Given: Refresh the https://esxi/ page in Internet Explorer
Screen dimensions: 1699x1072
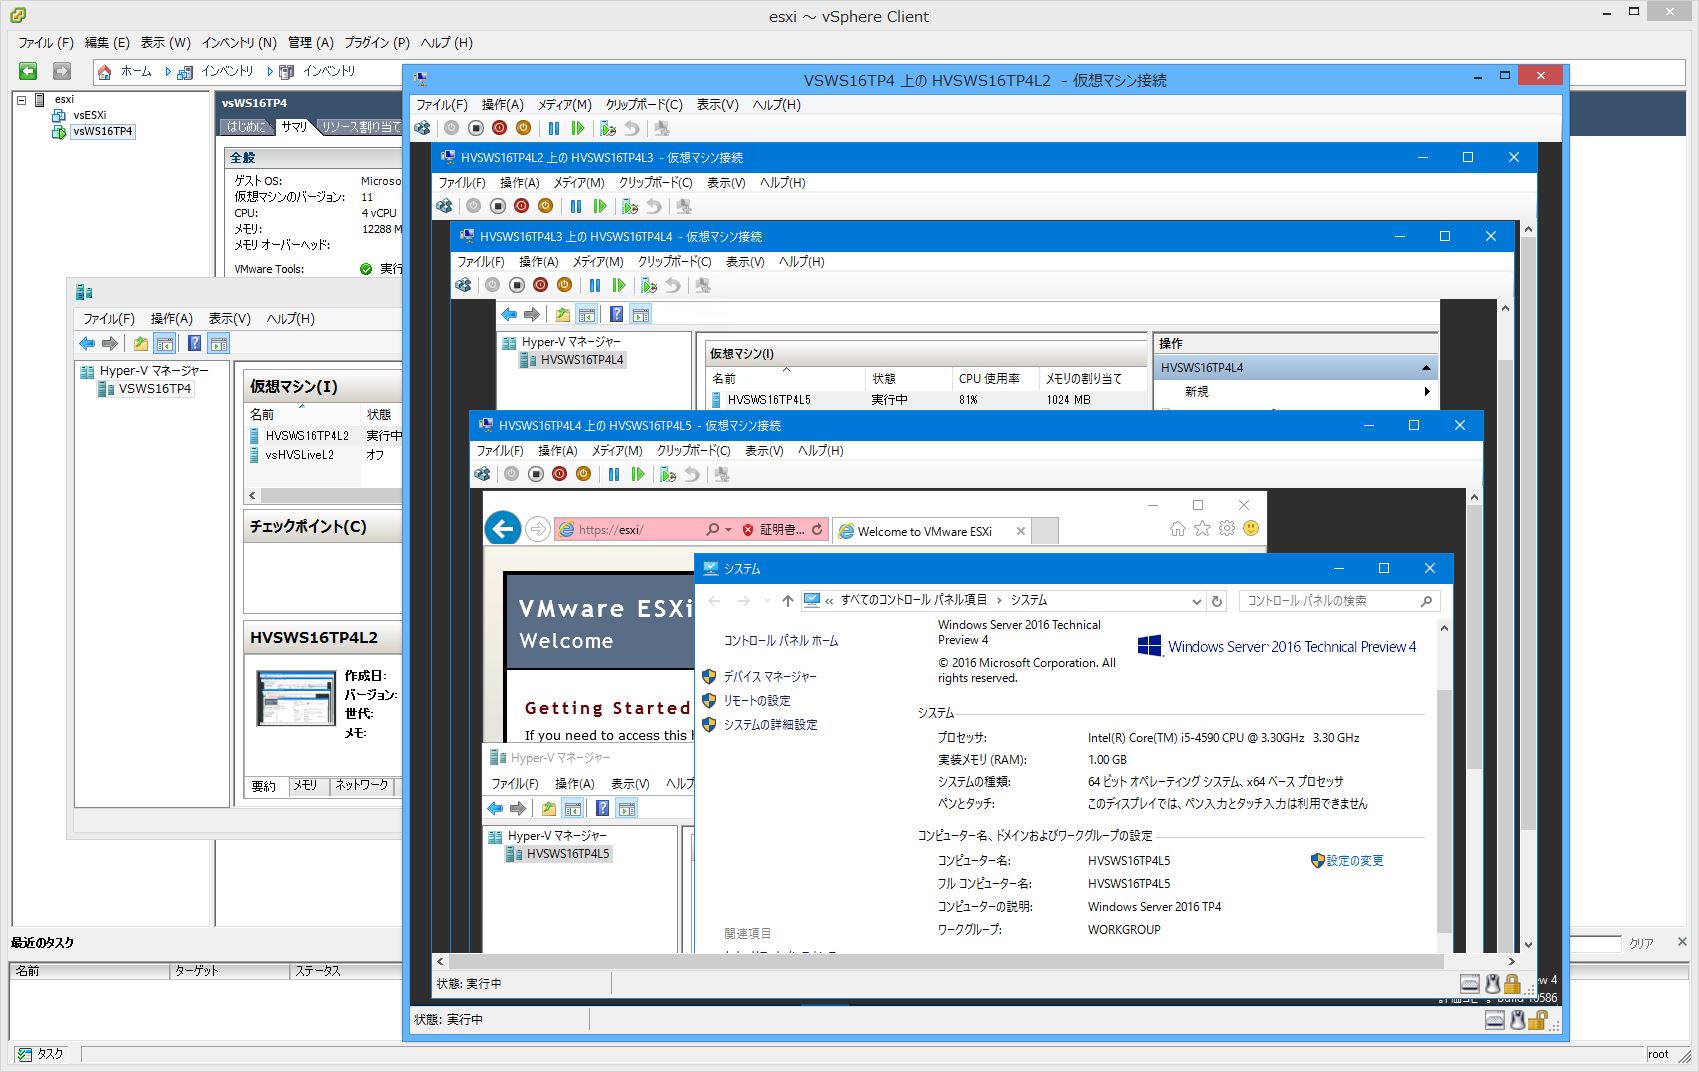Looking at the screenshot, I should (x=817, y=530).
